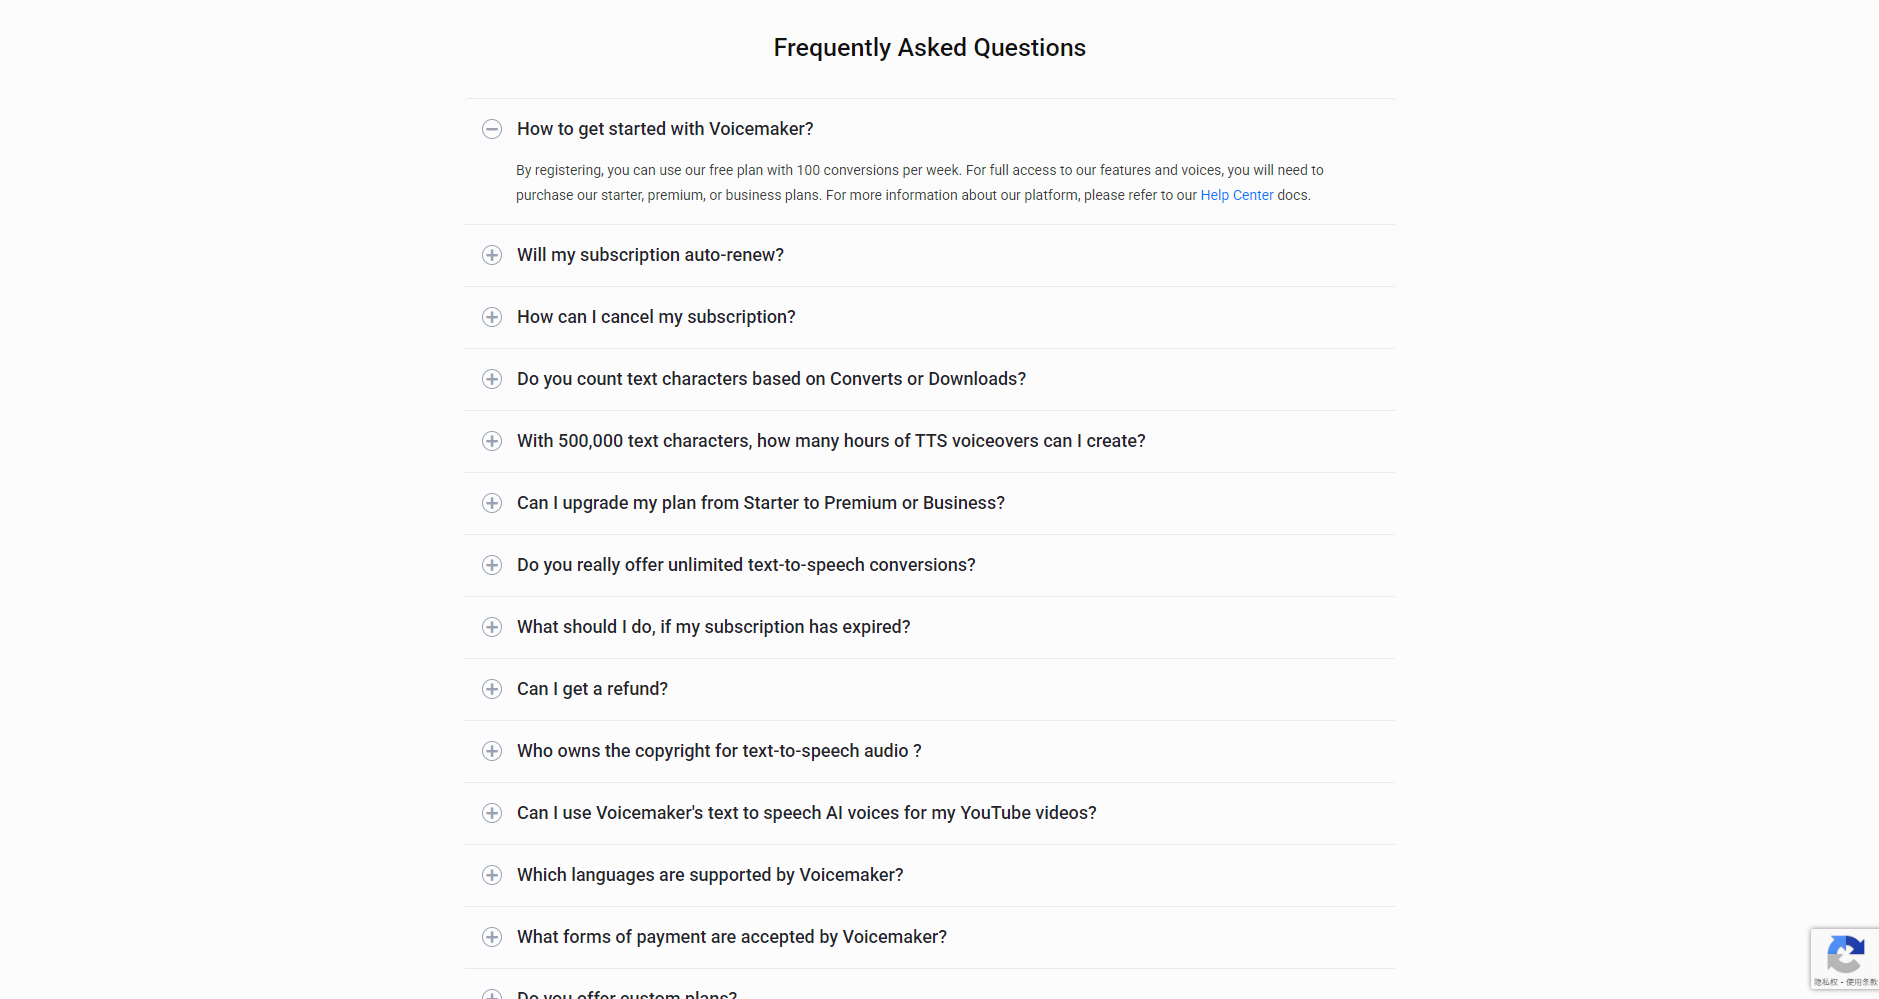Click plus icon beside 500,000 text characters question
The height and width of the screenshot is (999, 1879).
492,441
